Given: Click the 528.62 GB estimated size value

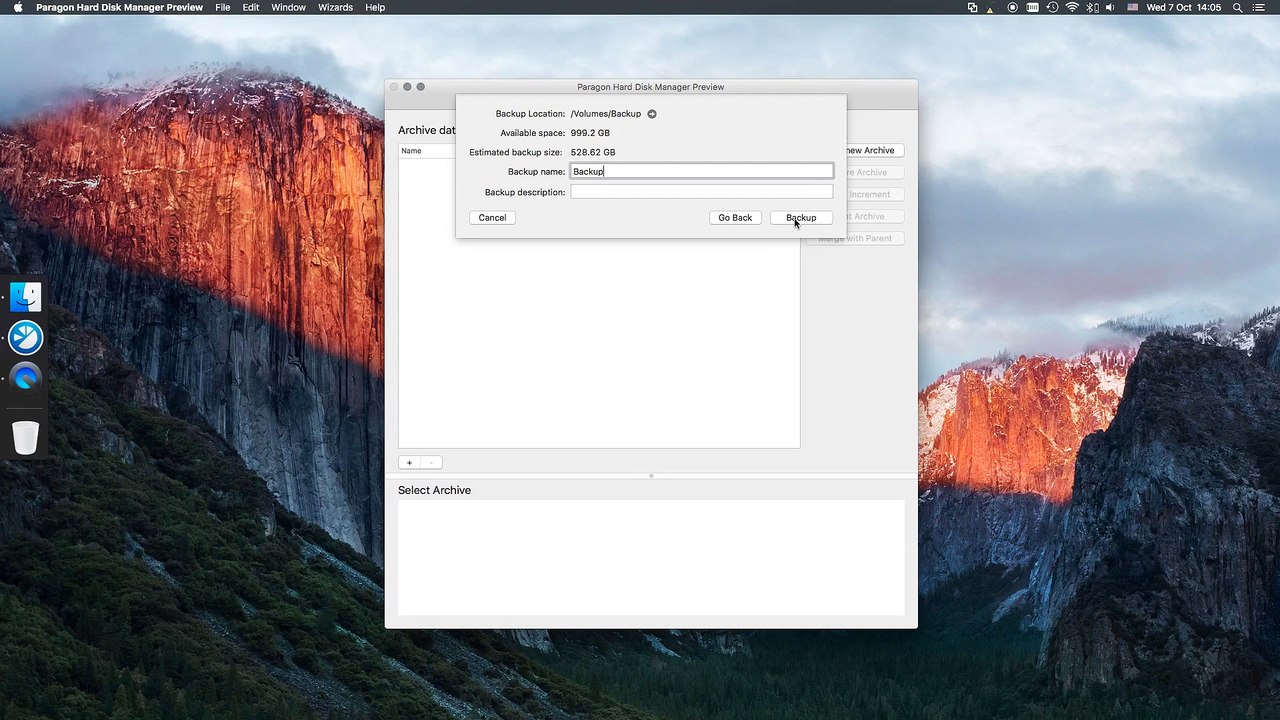Looking at the screenshot, I should coord(593,152).
